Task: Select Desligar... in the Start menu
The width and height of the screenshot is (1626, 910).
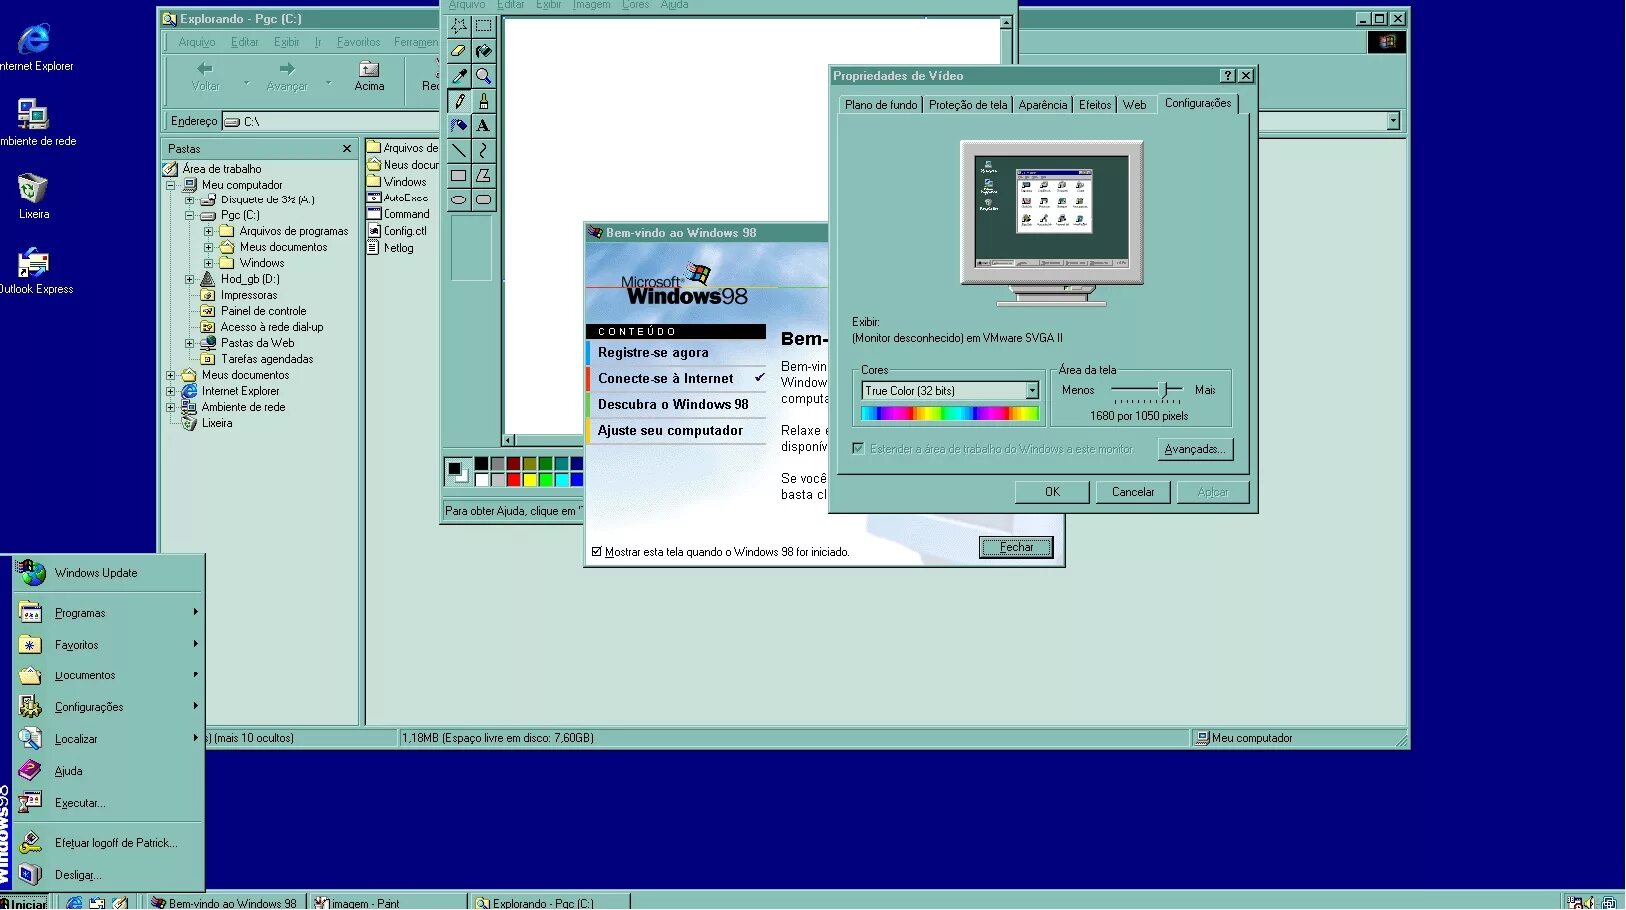Action: point(108,875)
